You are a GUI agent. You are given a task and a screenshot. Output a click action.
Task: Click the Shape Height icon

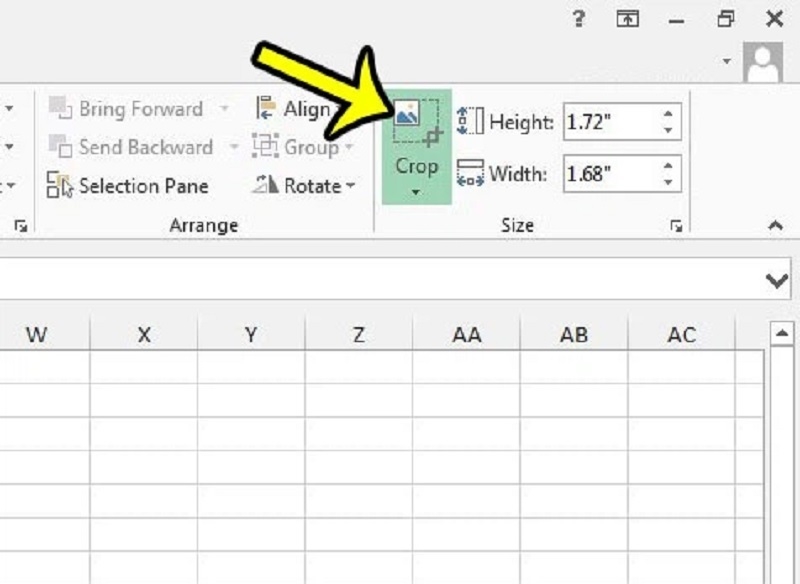tap(470, 122)
